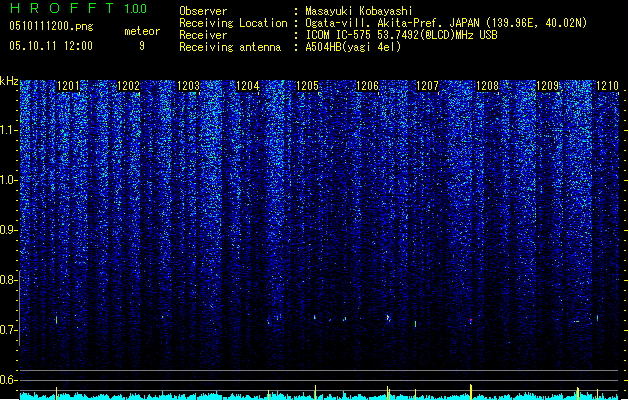Click the 0.6 kHz axis label
This screenshot has width=629, height=400.
[x=8, y=380]
